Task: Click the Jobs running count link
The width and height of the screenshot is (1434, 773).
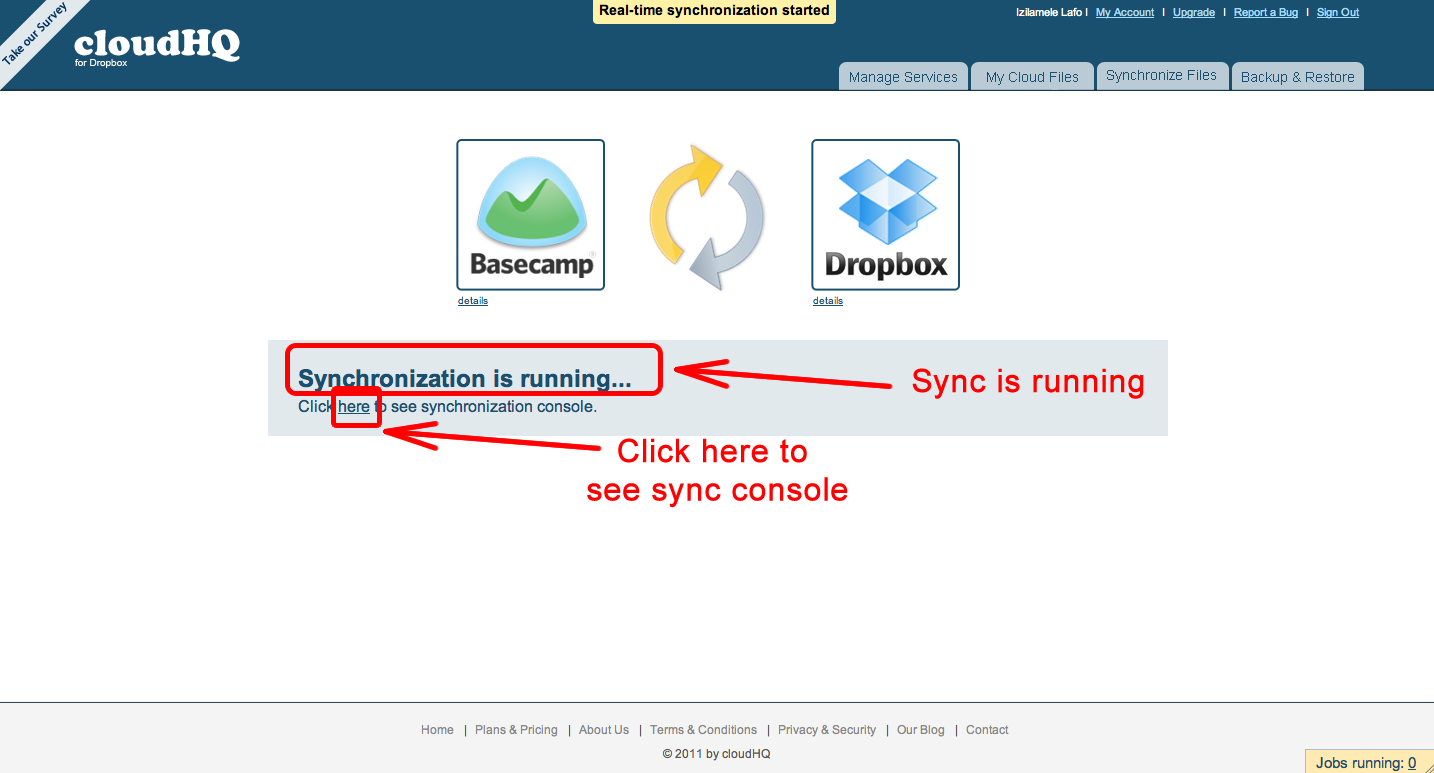Action: coord(1412,763)
